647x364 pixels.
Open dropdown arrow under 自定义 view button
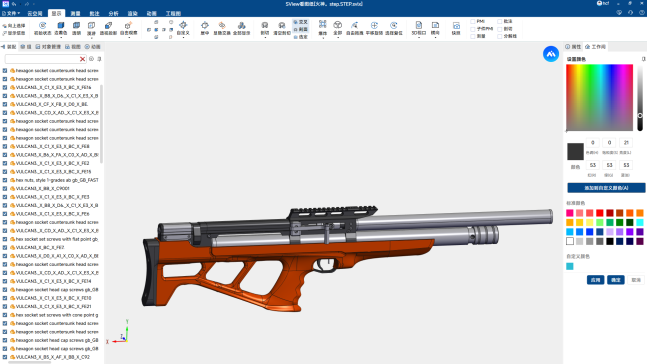click(x=183, y=38)
